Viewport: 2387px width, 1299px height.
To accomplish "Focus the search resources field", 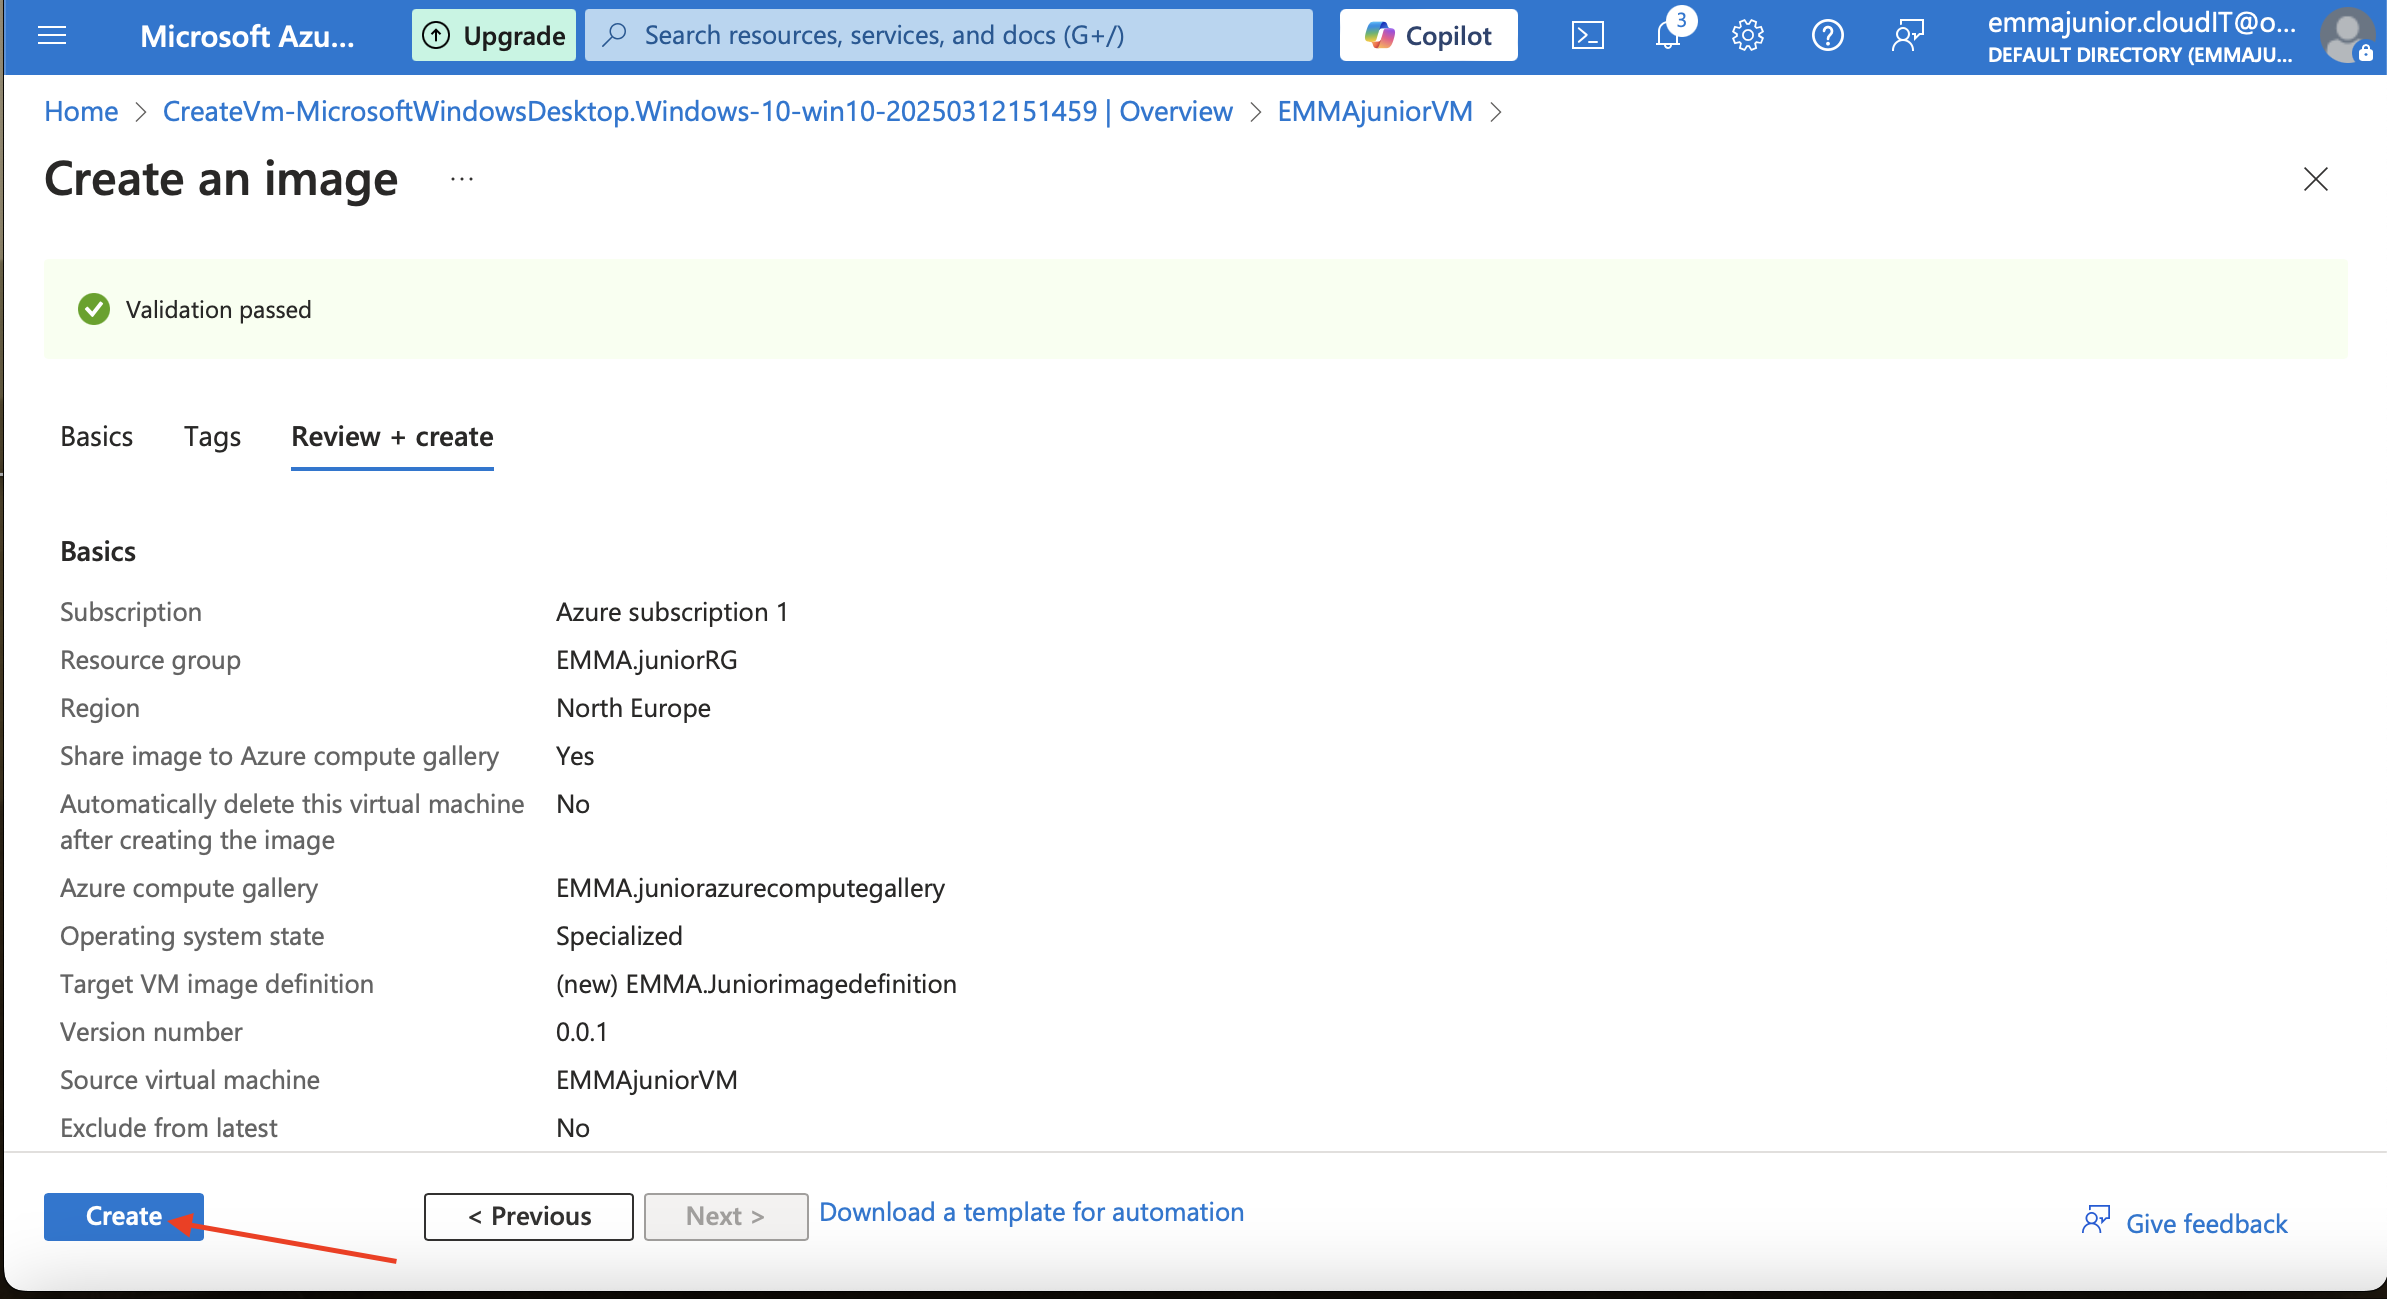I will 948,36.
